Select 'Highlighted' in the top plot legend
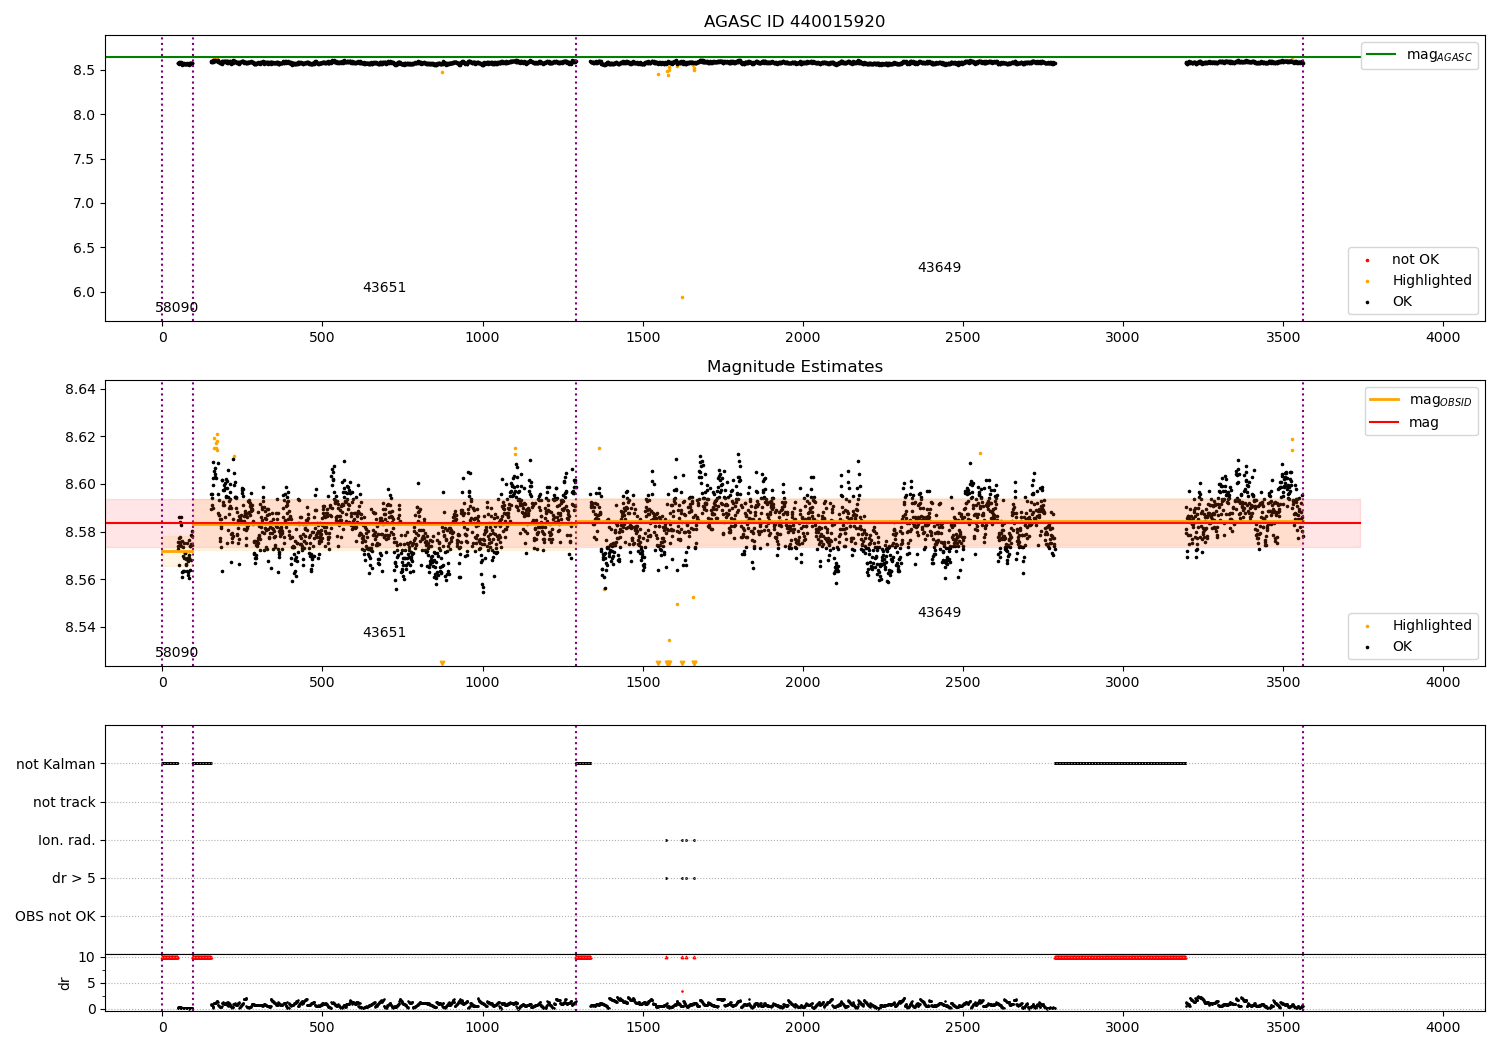The image size is (1500, 1050). [x=1432, y=280]
